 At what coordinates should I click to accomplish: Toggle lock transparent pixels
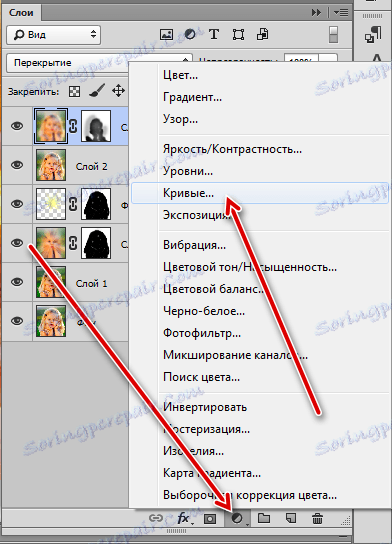coord(74,92)
